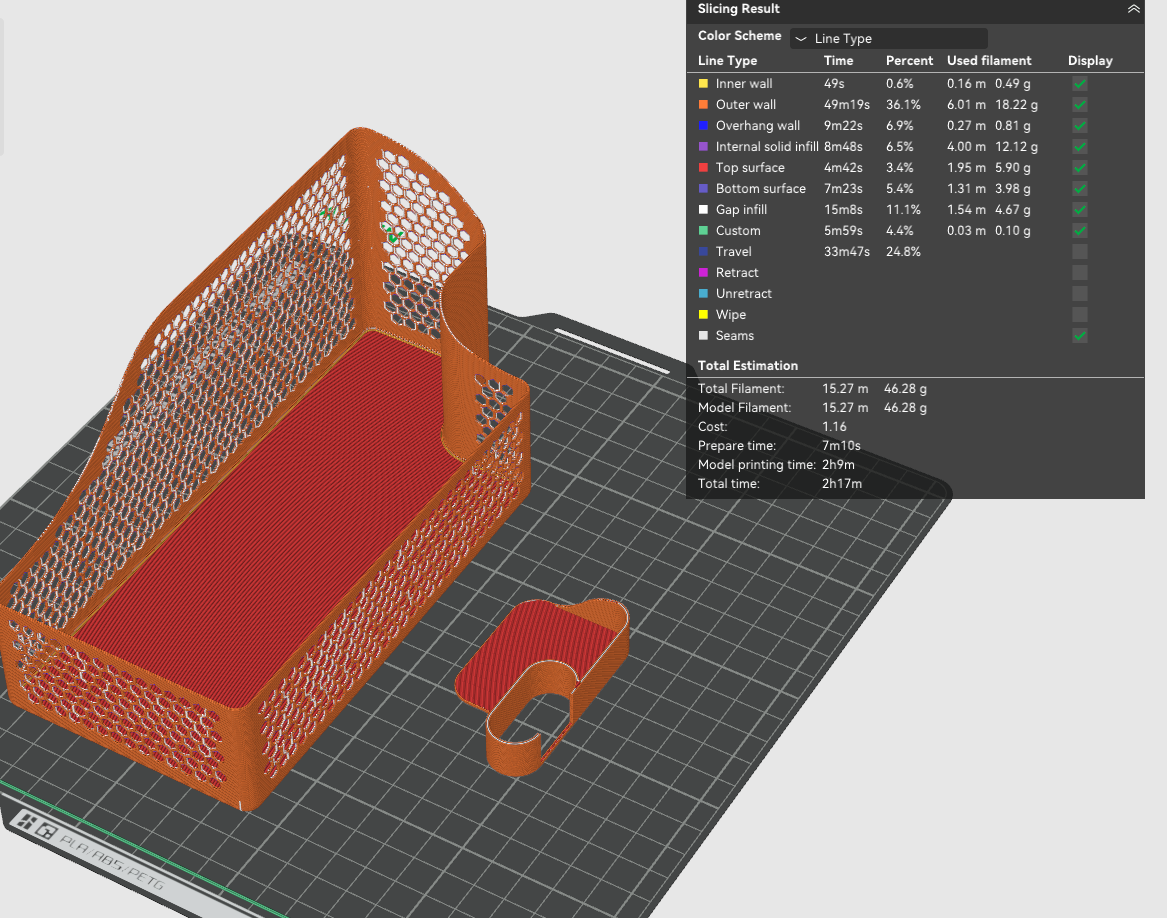Click the Bottom surface color swatch
The width and height of the screenshot is (1167, 918).
point(703,188)
